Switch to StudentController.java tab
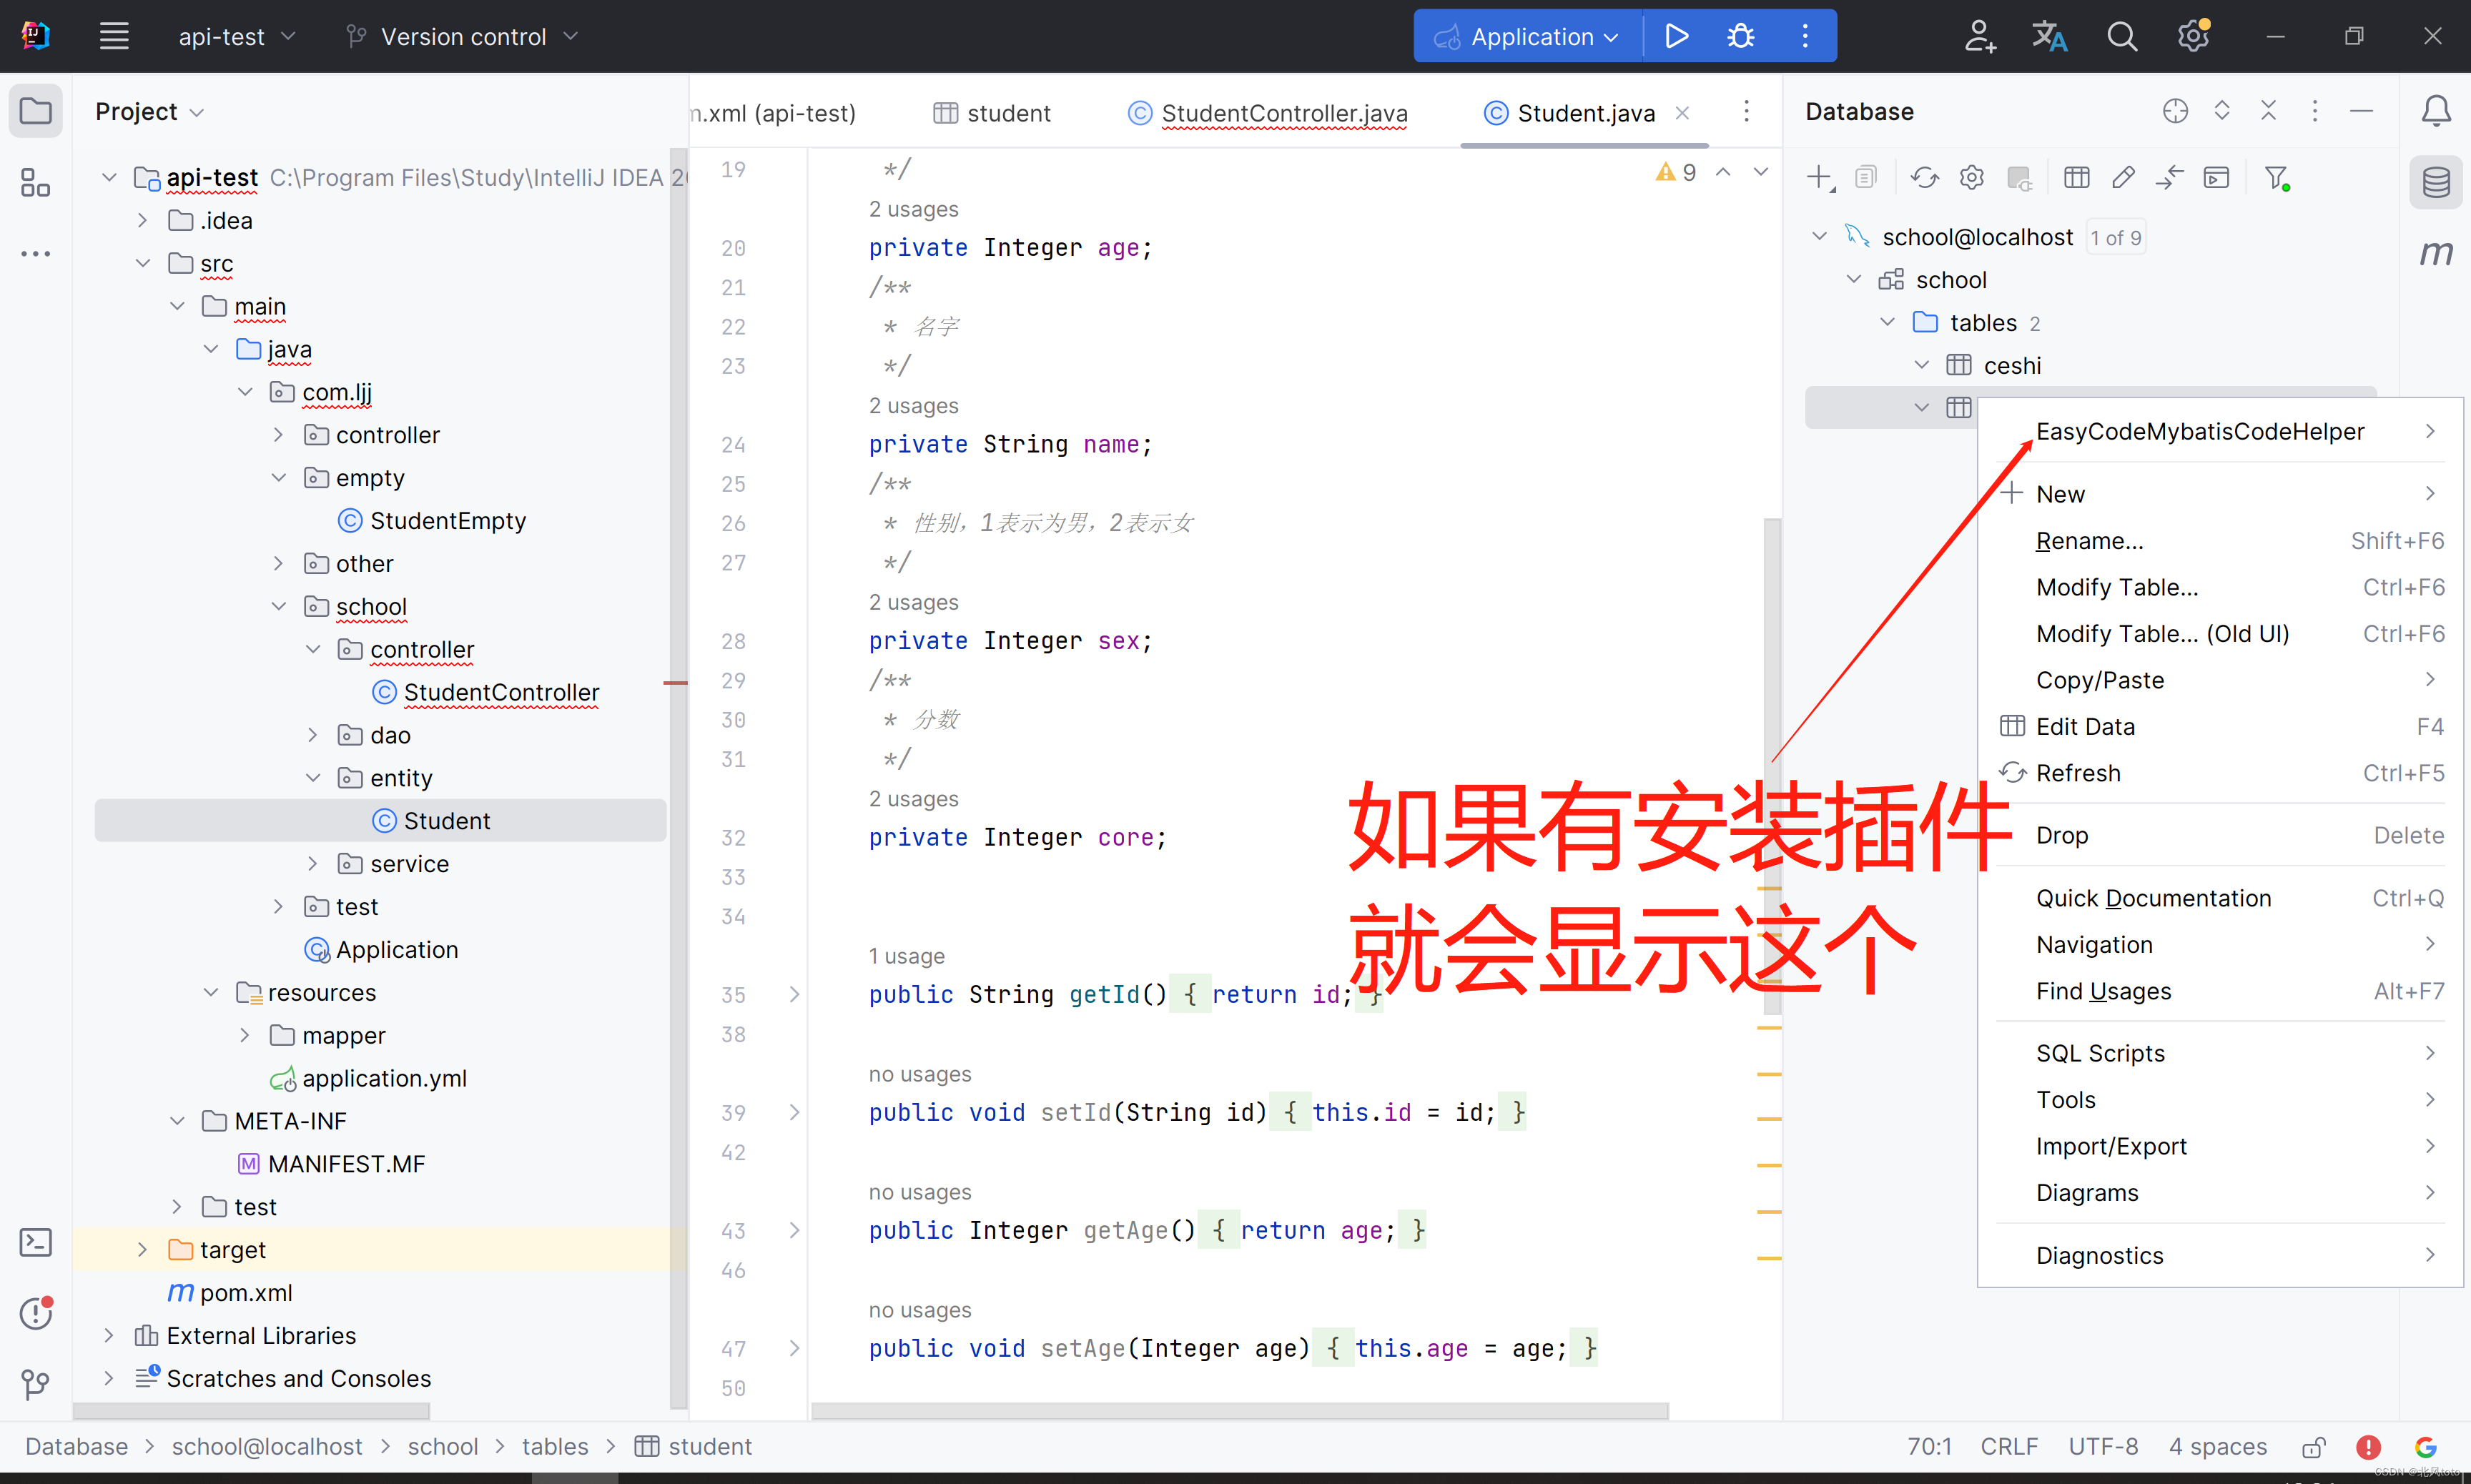 point(1268,113)
